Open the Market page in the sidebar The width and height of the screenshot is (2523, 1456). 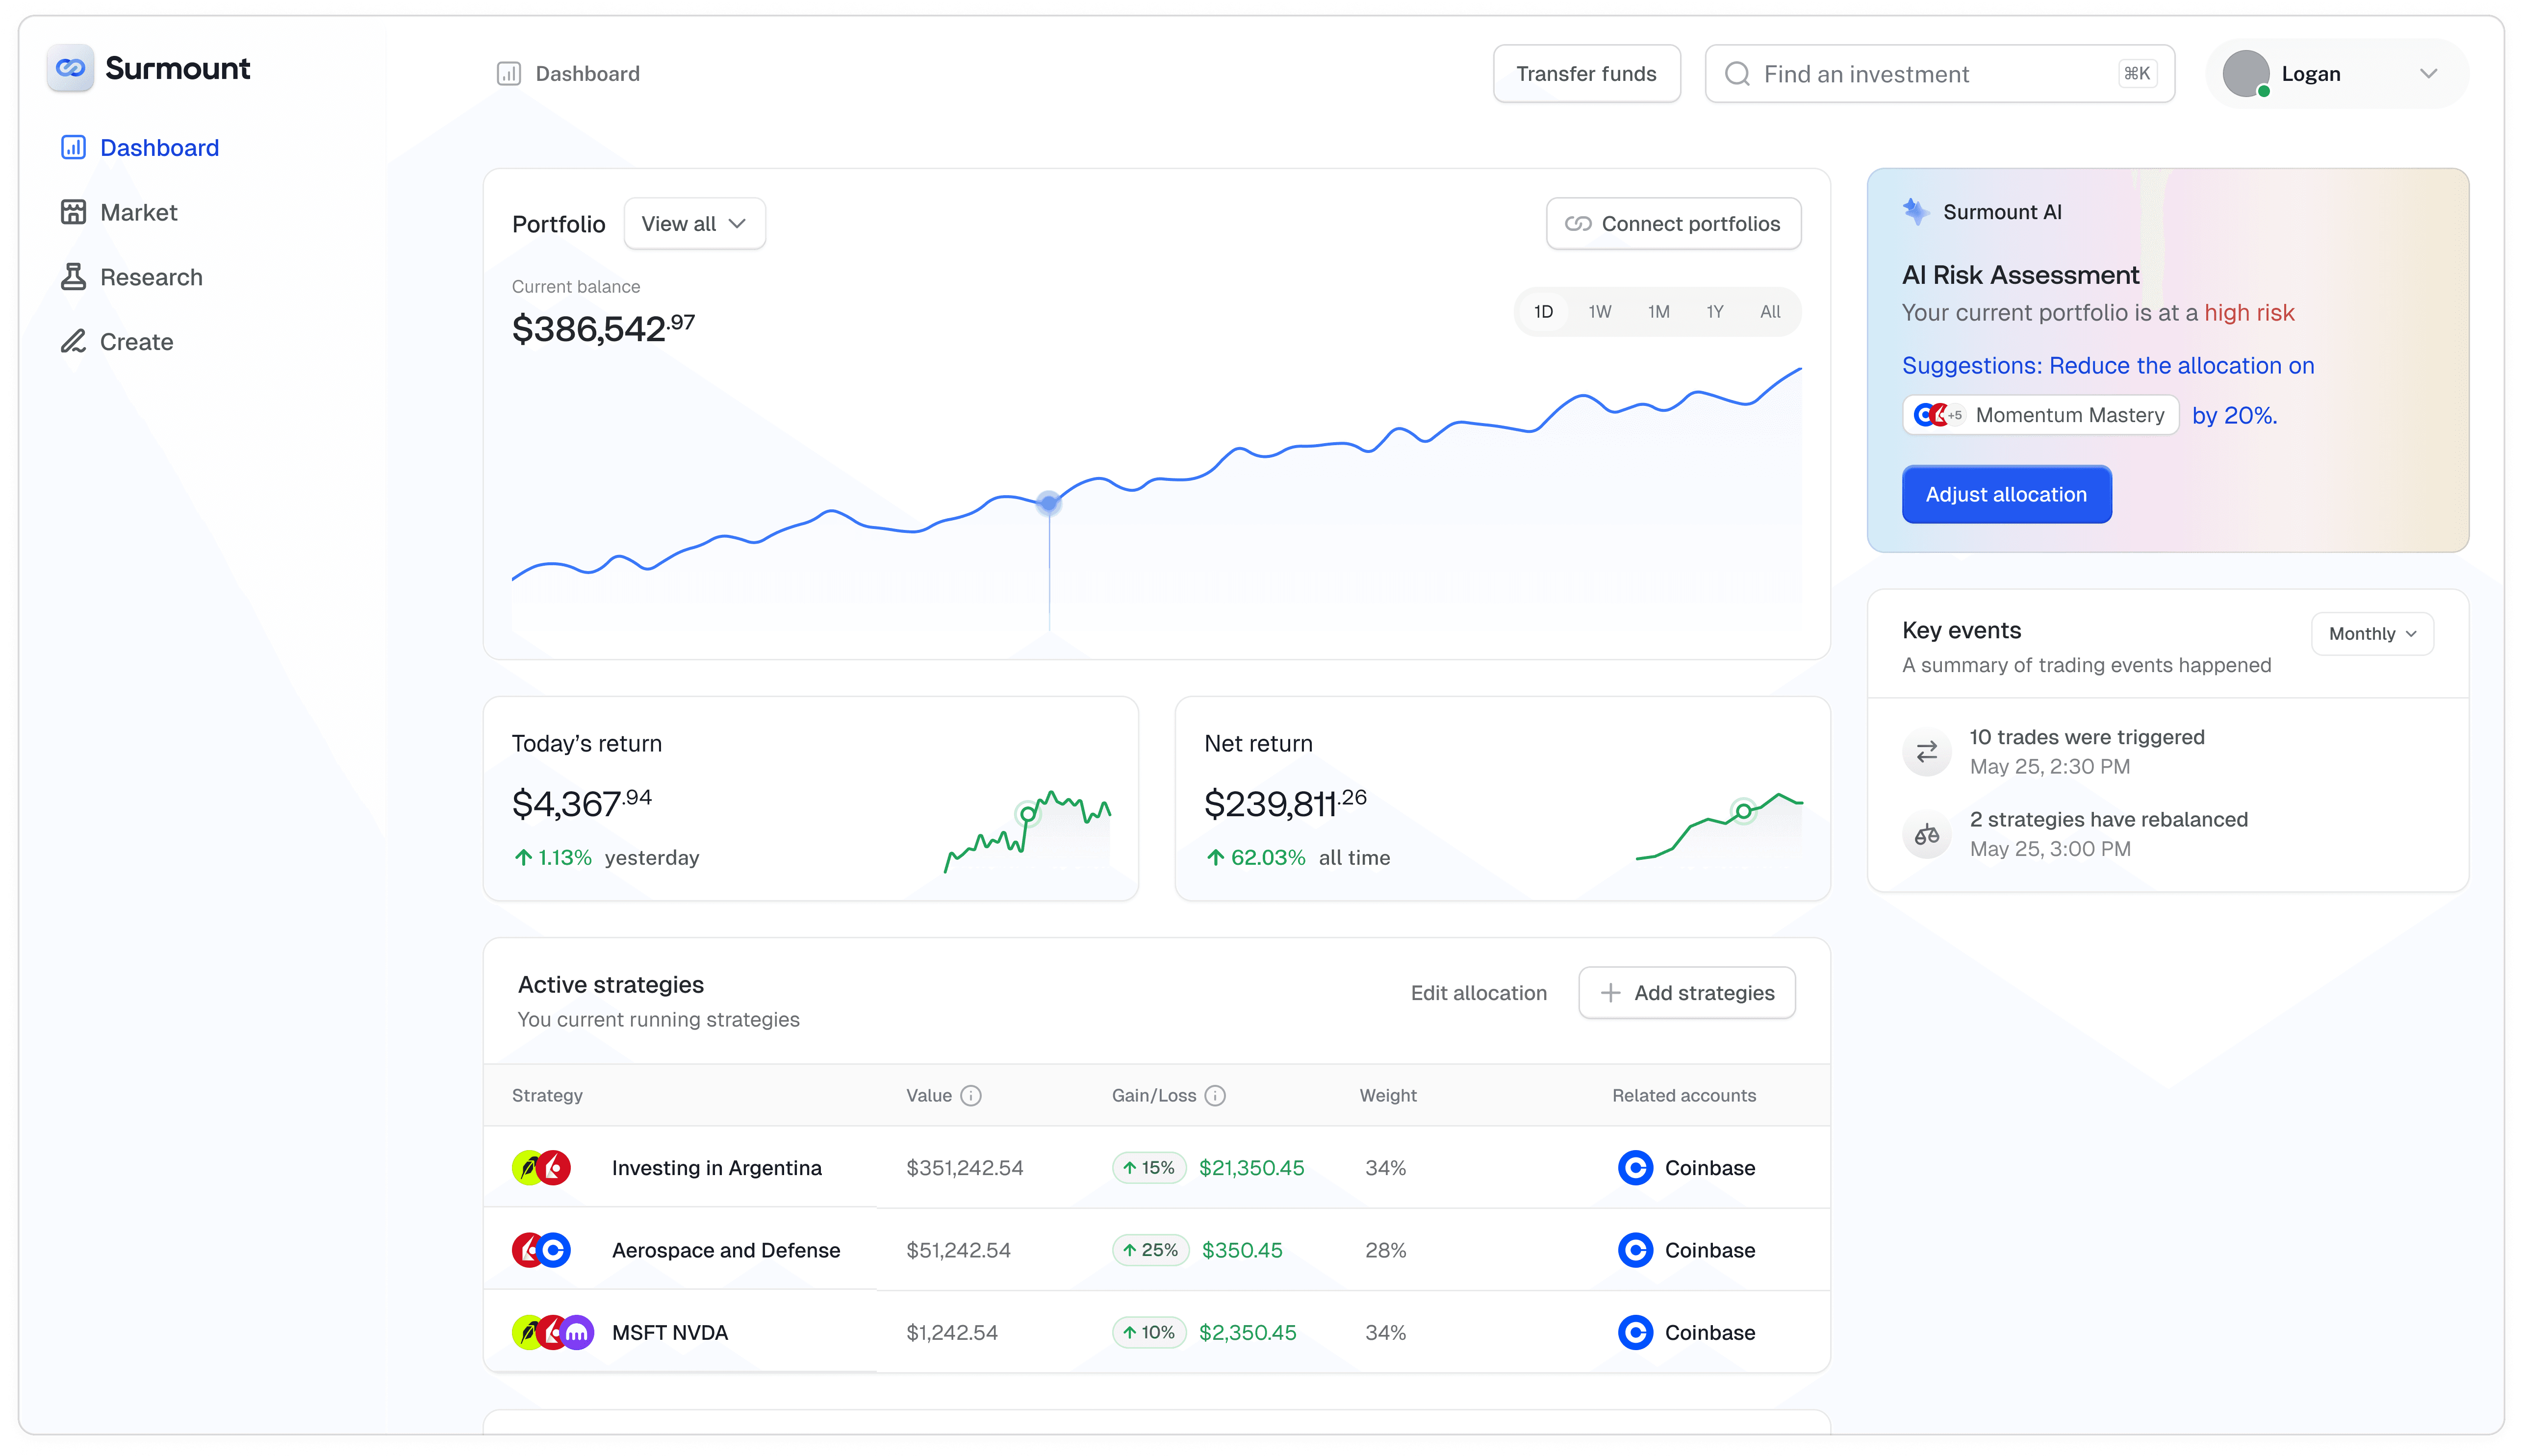point(138,212)
